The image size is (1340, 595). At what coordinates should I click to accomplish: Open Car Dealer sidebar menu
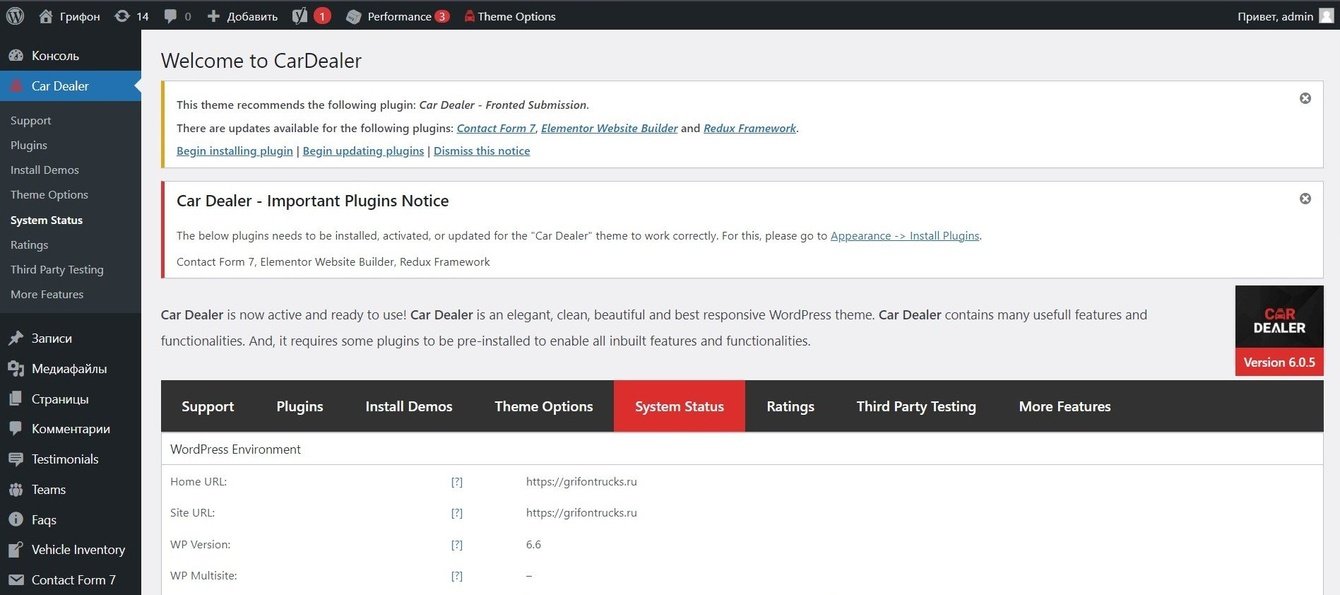click(70, 86)
